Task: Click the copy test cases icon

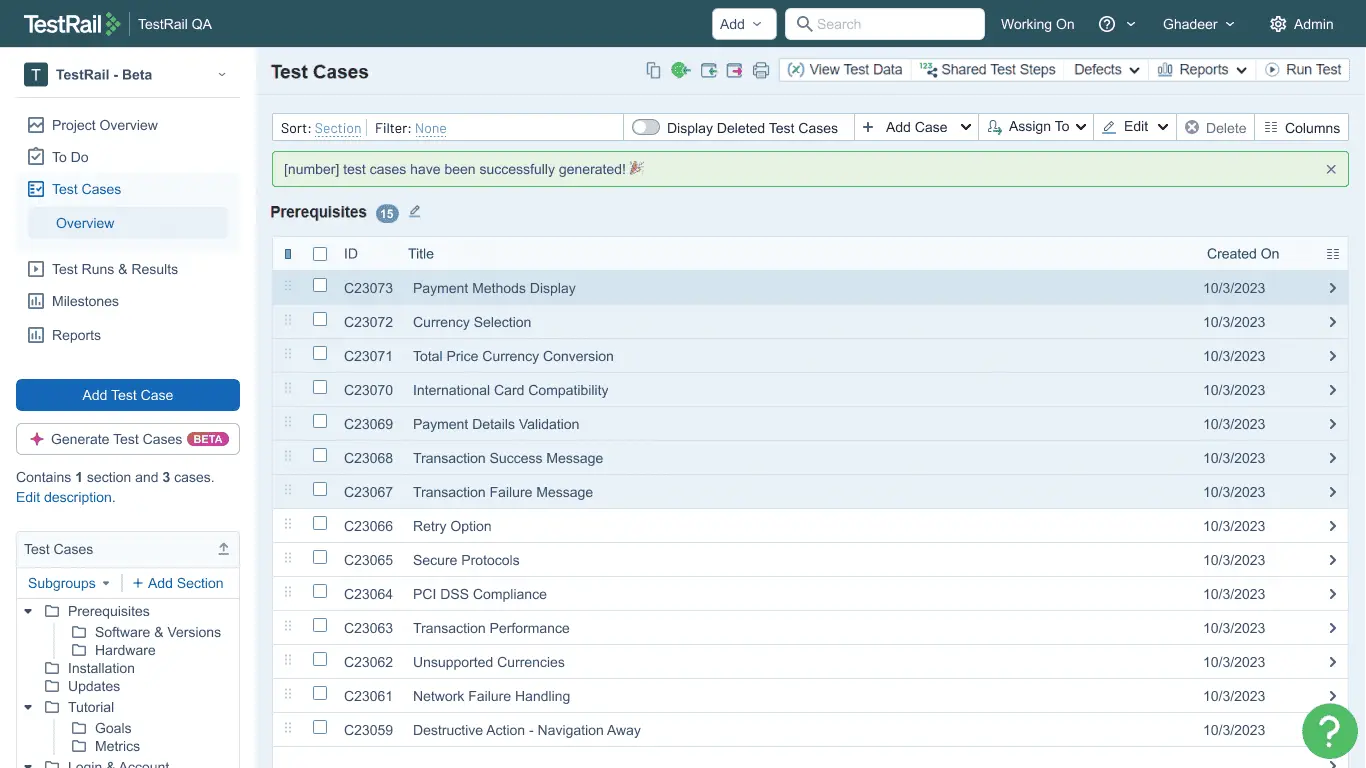Action: pyautogui.click(x=653, y=70)
